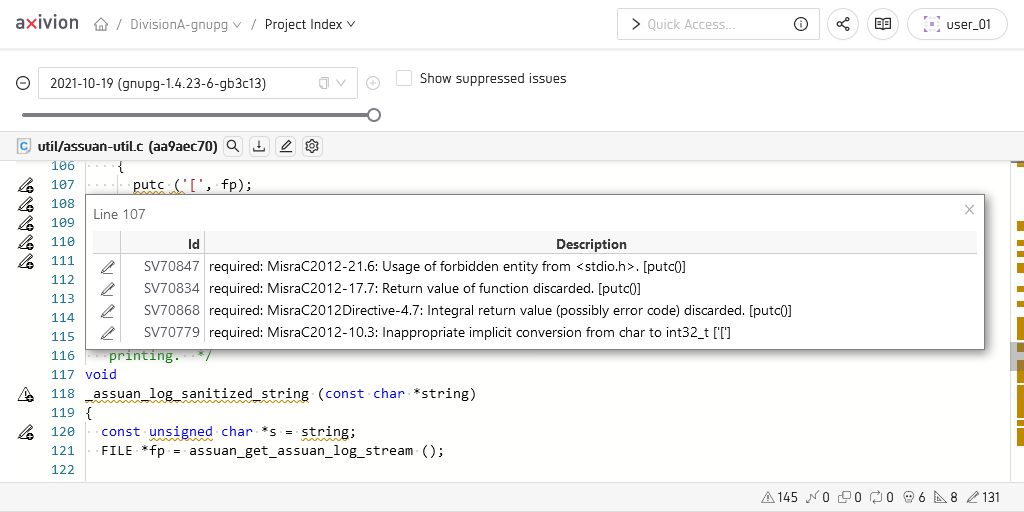Open the Project Index view dropdown
Screen dimensions: 1024x512
310,25
